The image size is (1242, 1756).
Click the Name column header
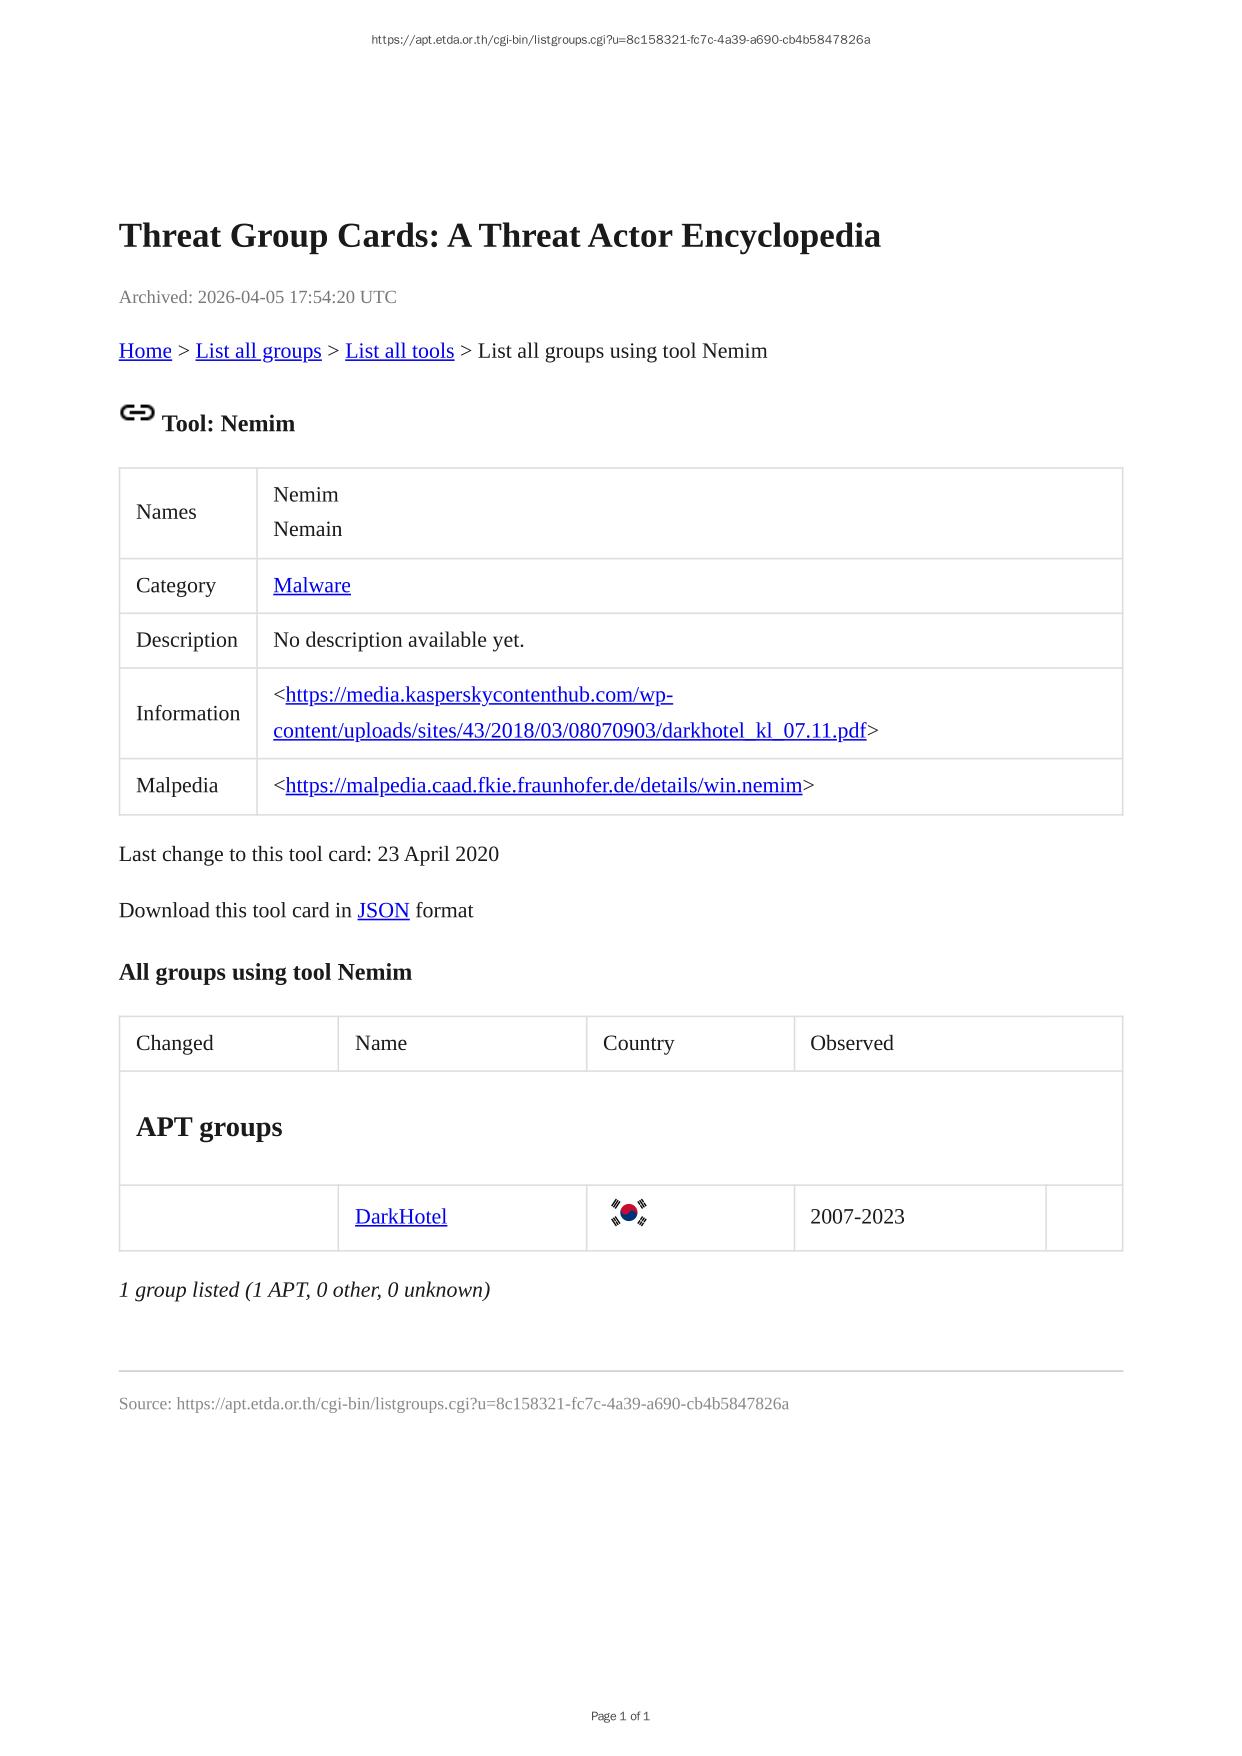coord(381,1043)
